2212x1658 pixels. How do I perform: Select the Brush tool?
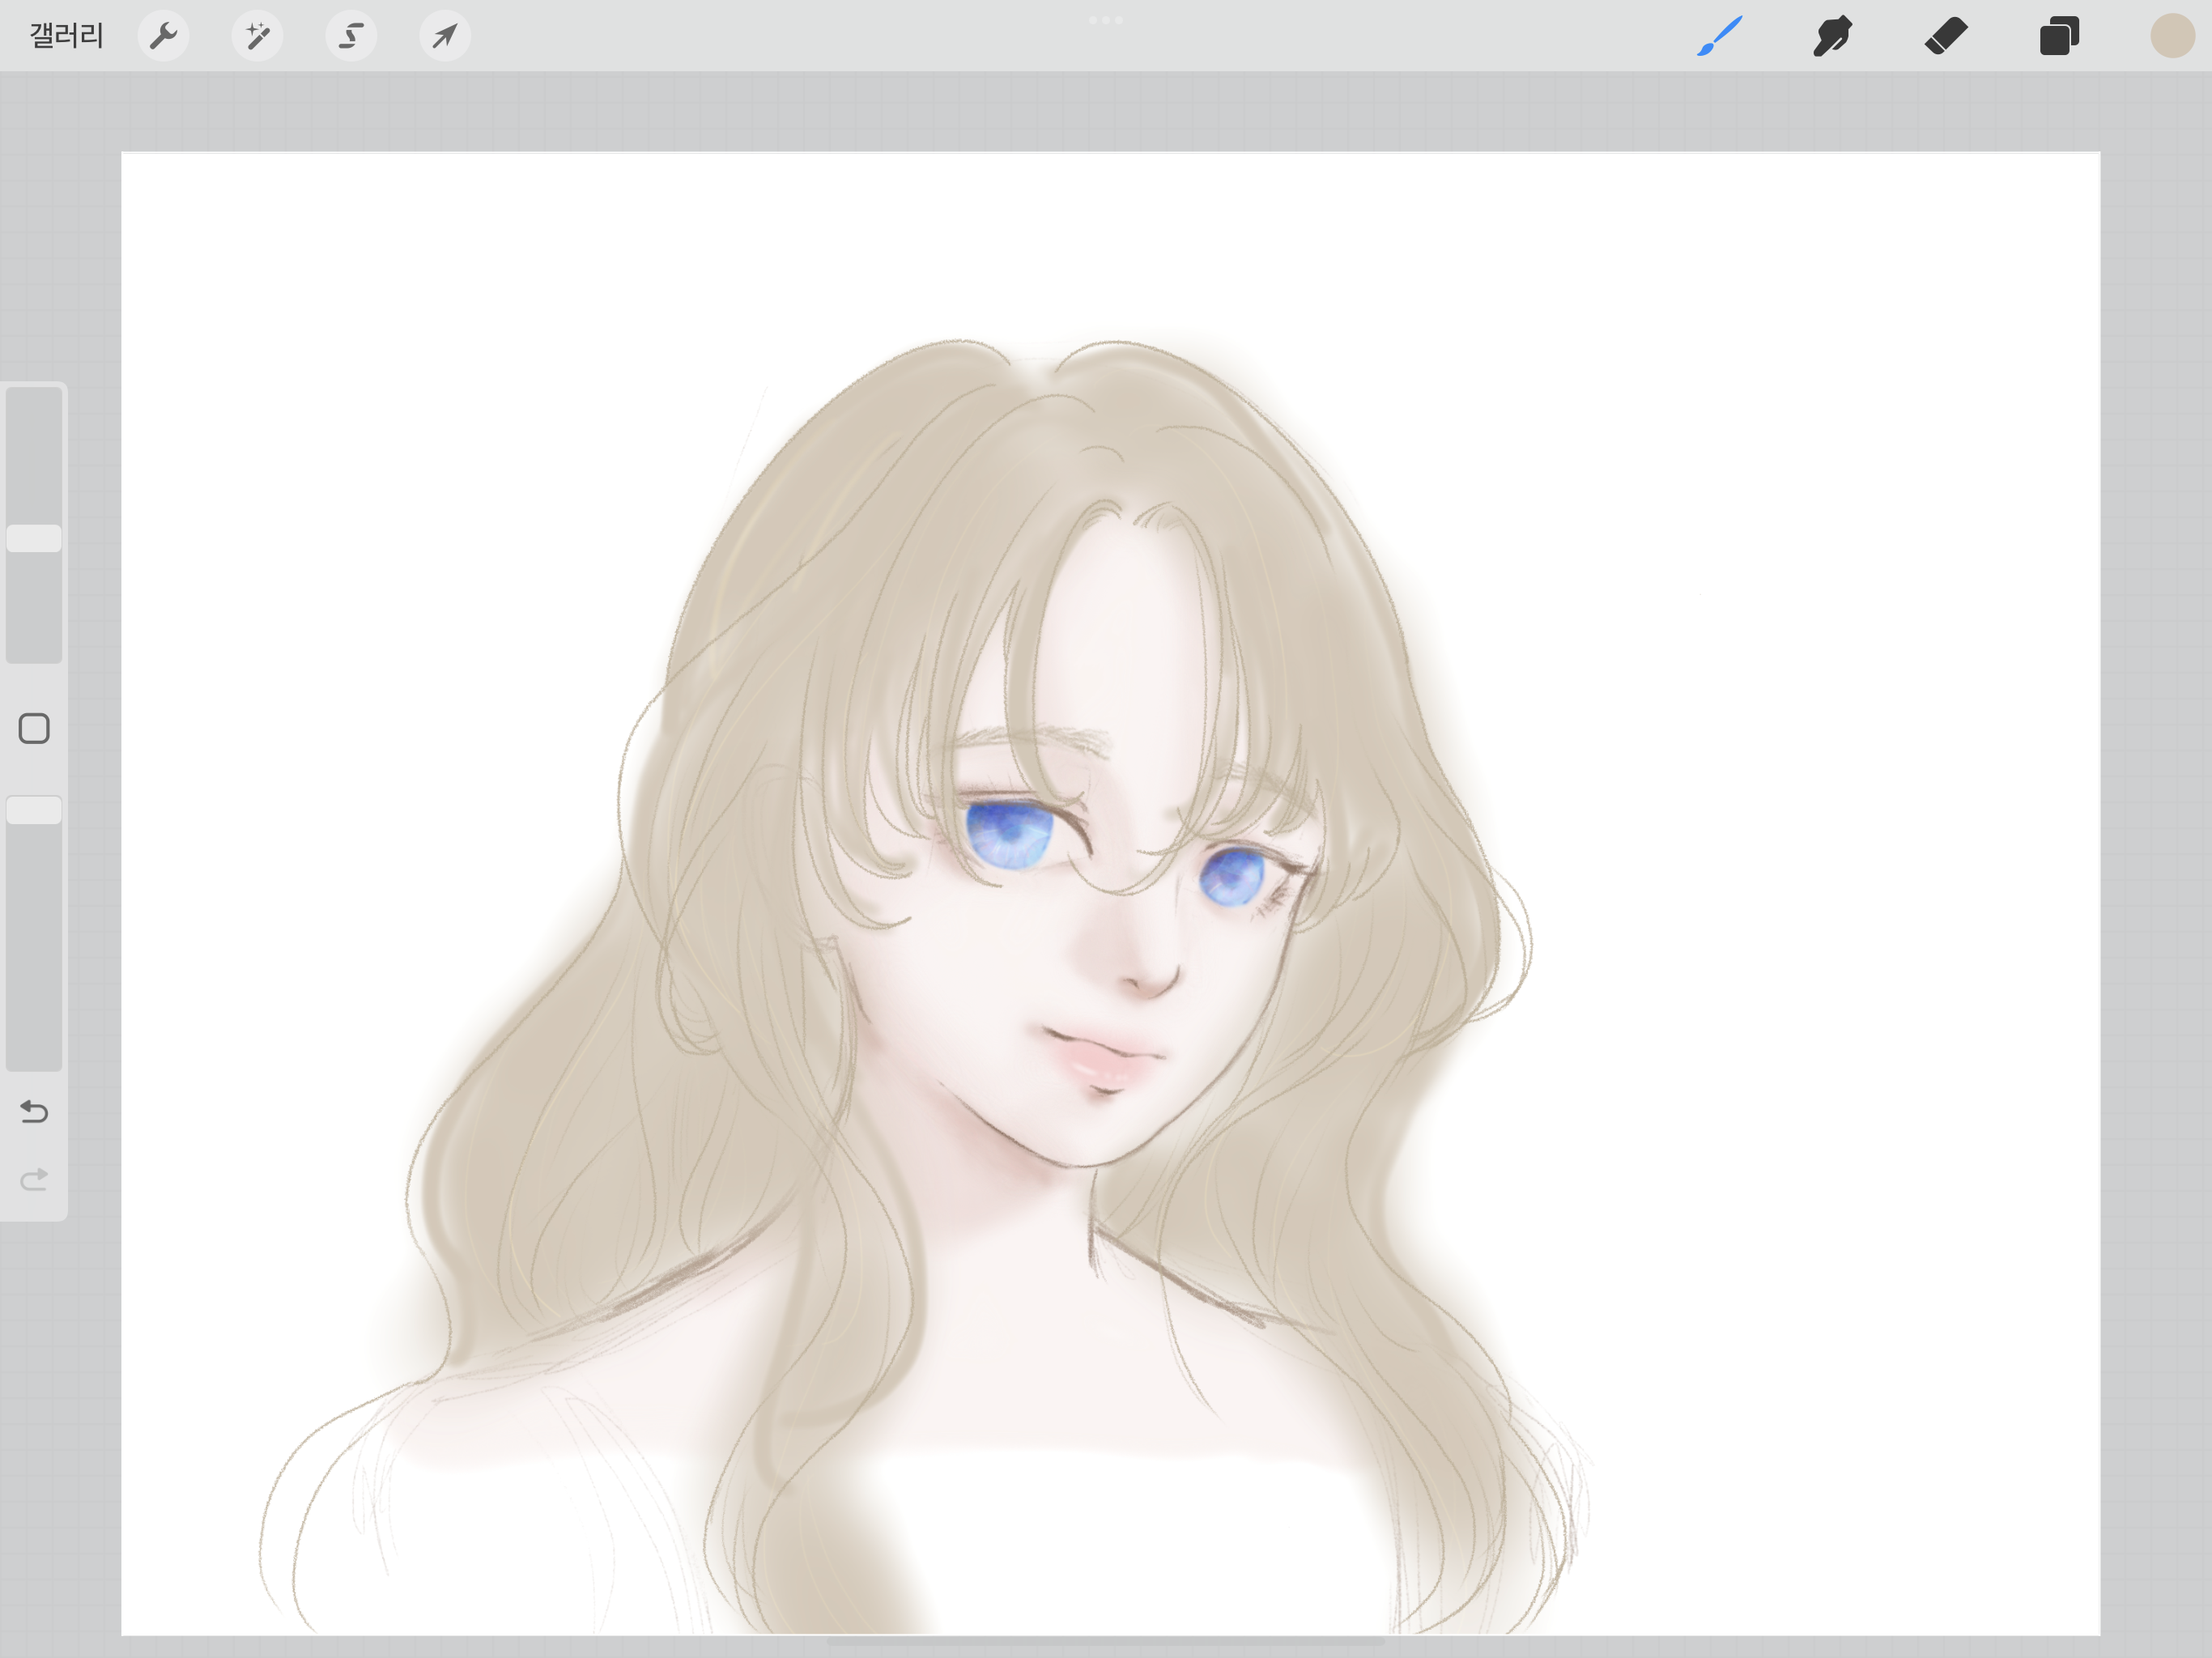pyautogui.click(x=1720, y=36)
